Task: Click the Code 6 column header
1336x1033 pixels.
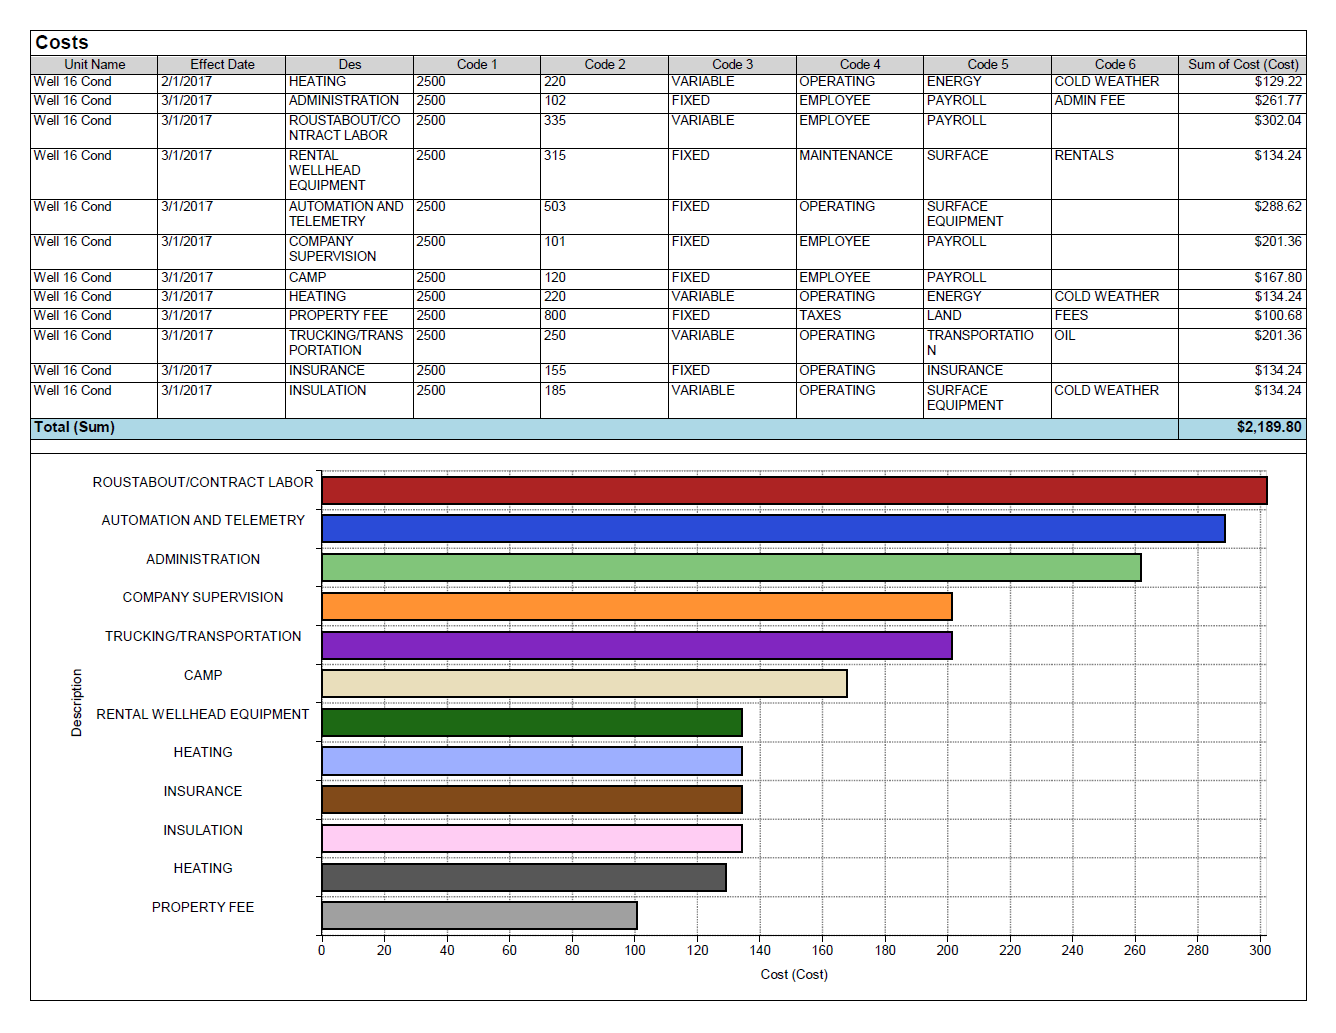Action: click(x=1115, y=64)
